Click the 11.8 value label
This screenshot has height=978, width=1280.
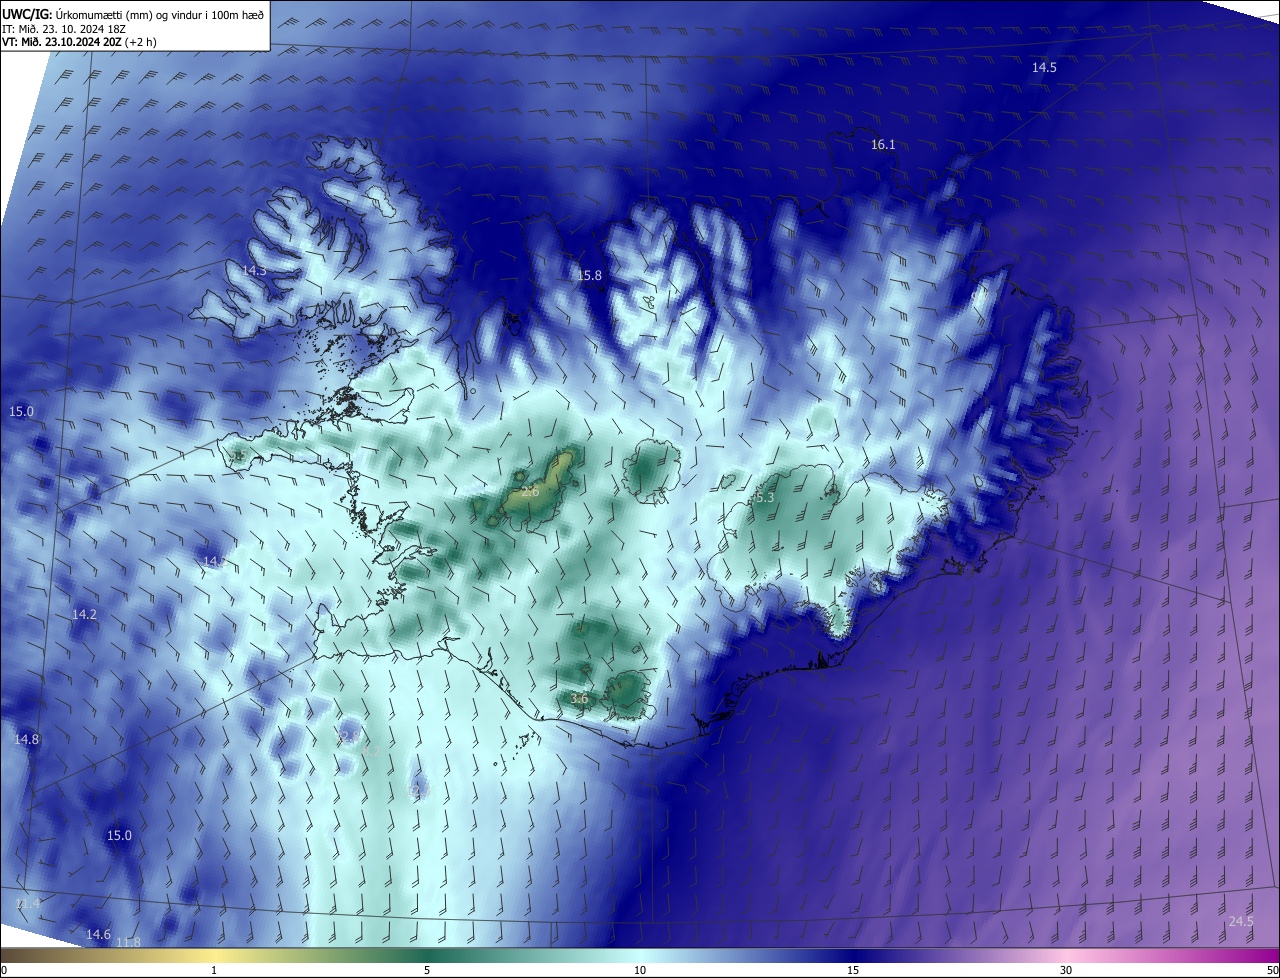(x=129, y=942)
